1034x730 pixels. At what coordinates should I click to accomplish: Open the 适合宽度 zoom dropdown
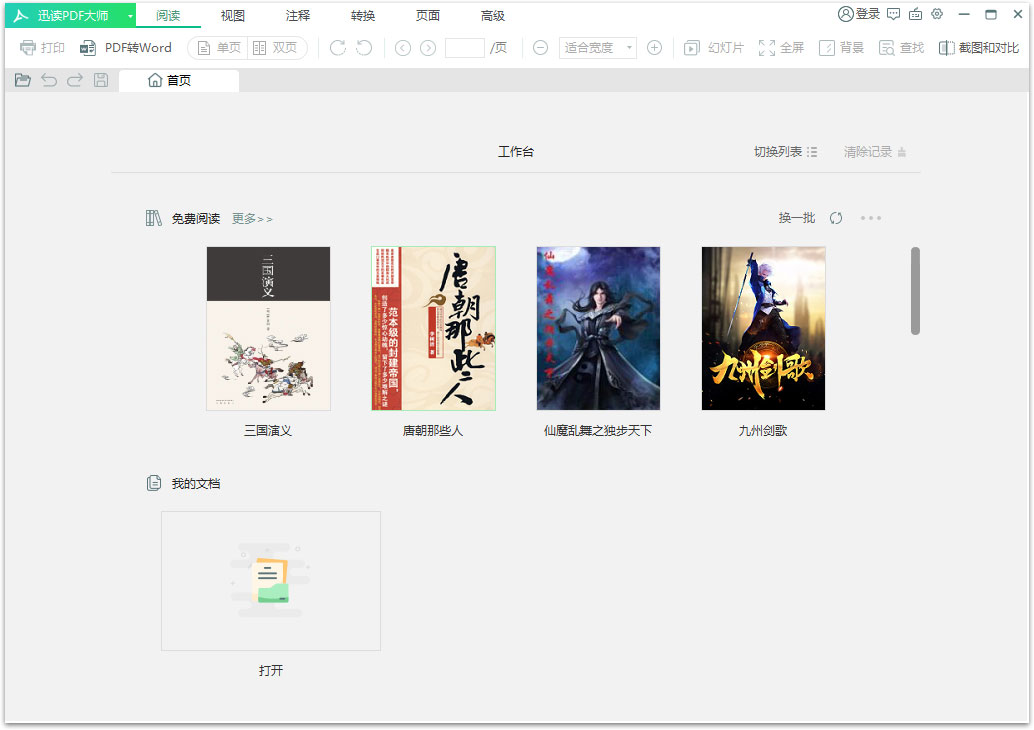coord(597,47)
